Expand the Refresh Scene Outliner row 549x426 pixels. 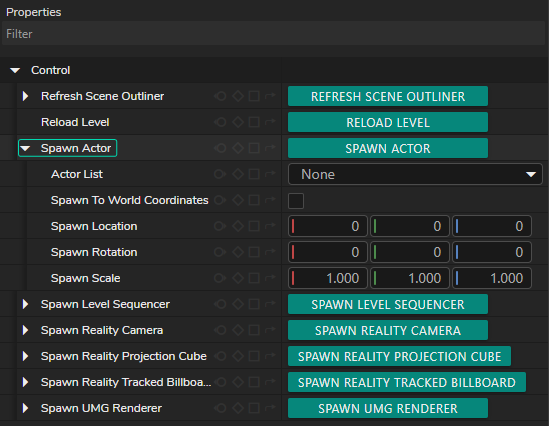[25, 96]
